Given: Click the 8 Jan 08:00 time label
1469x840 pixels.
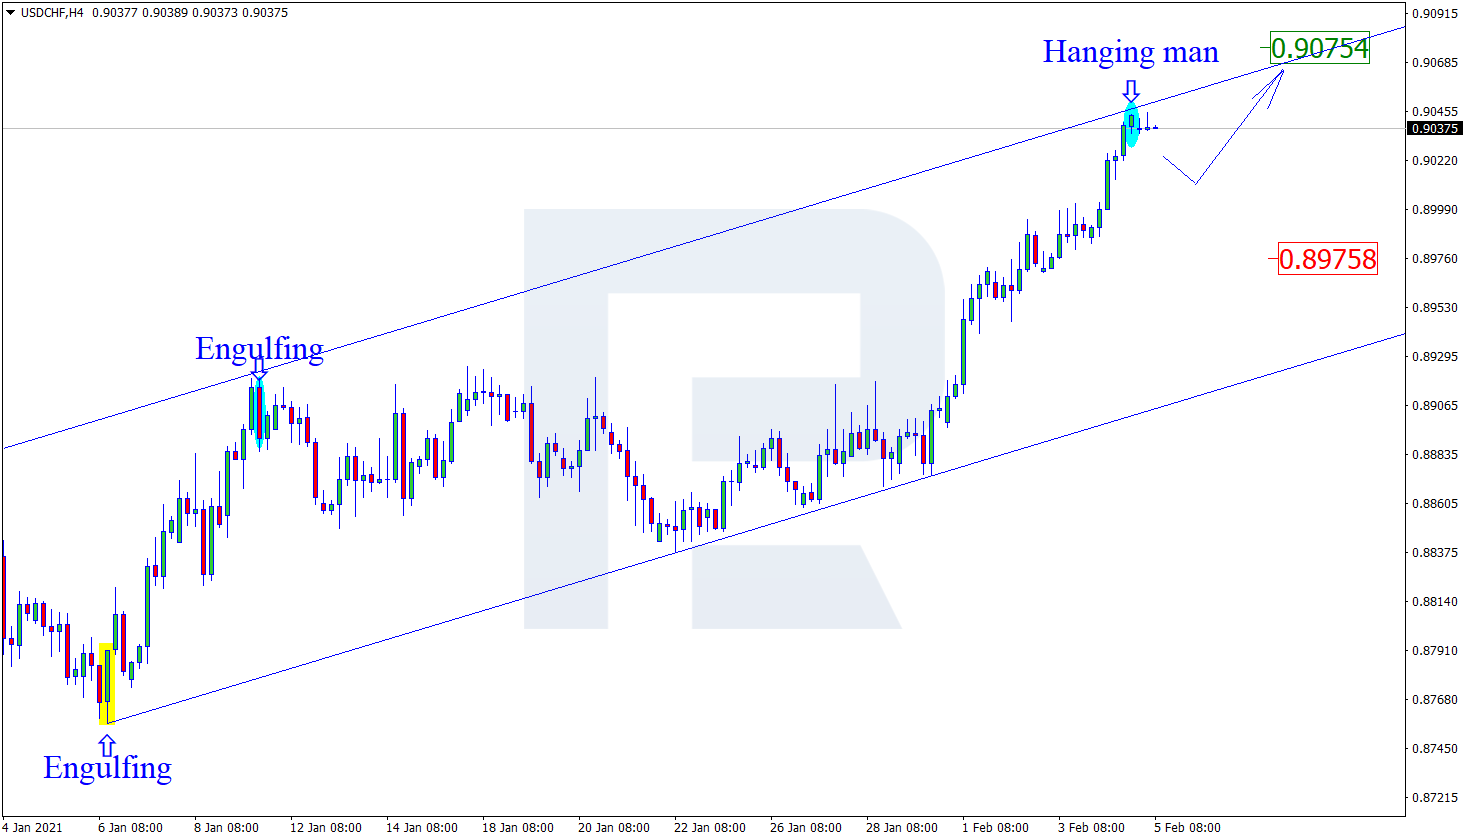Looking at the screenshot, I should 226,828.
